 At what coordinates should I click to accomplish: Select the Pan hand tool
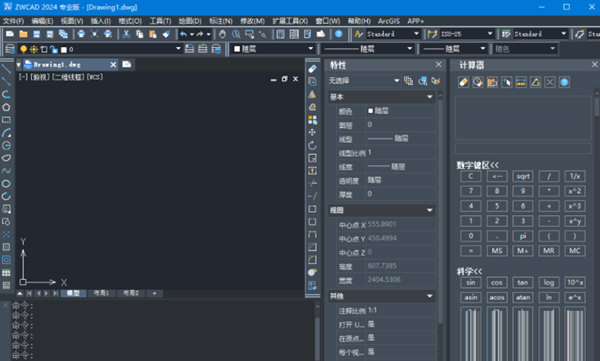click(222, 34)
